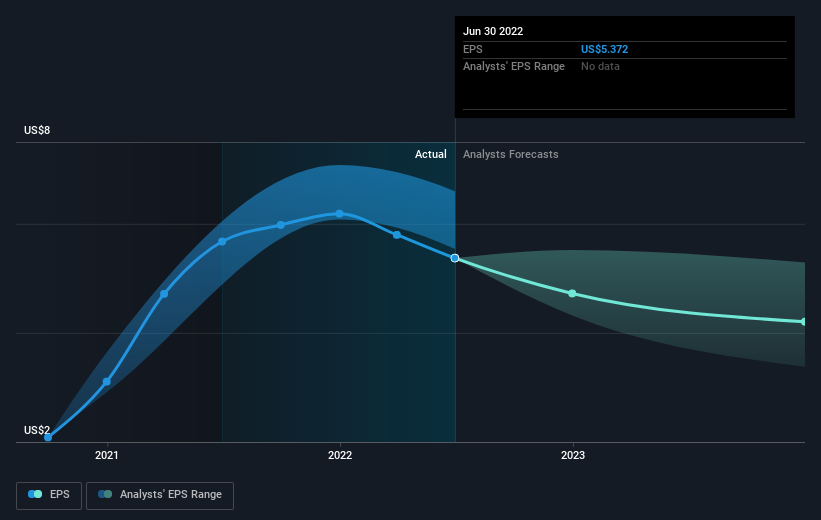Select the Jun 30 2022 EPS data point
The width and height of the screenshot is (821, 520).
tap(455, 258)
